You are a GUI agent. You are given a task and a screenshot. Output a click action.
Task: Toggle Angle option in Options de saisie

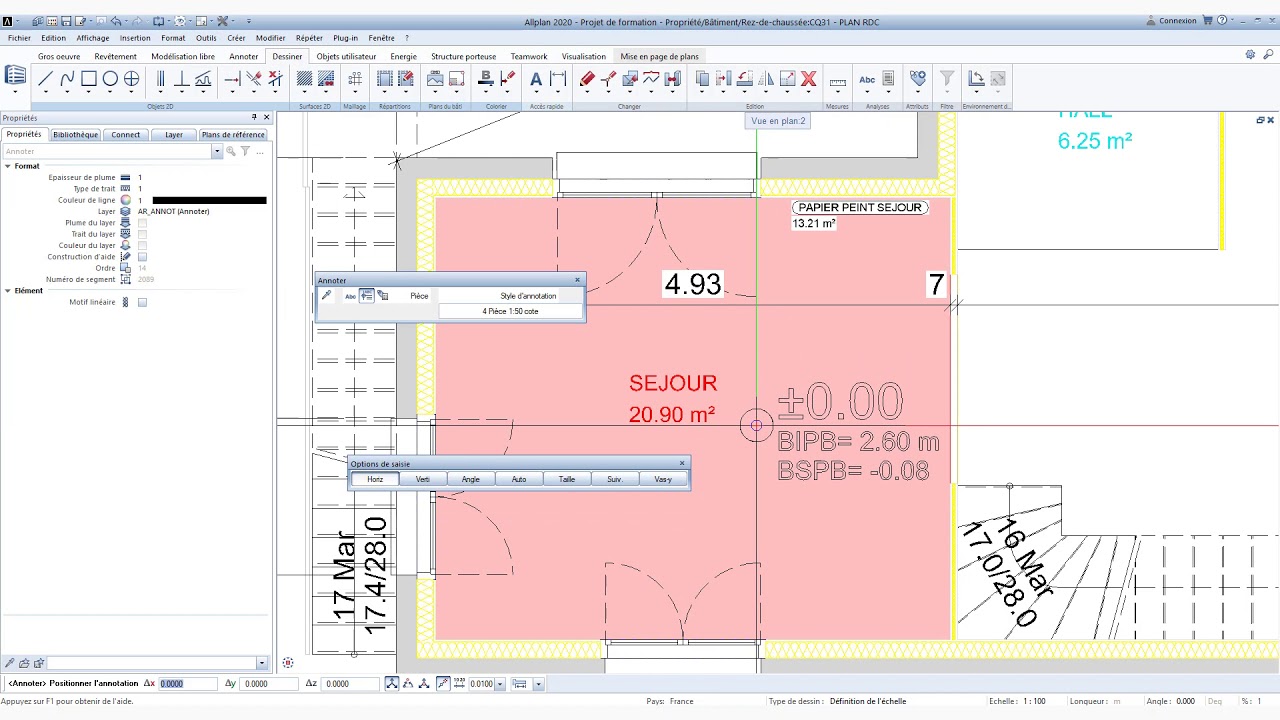[471, 479]
